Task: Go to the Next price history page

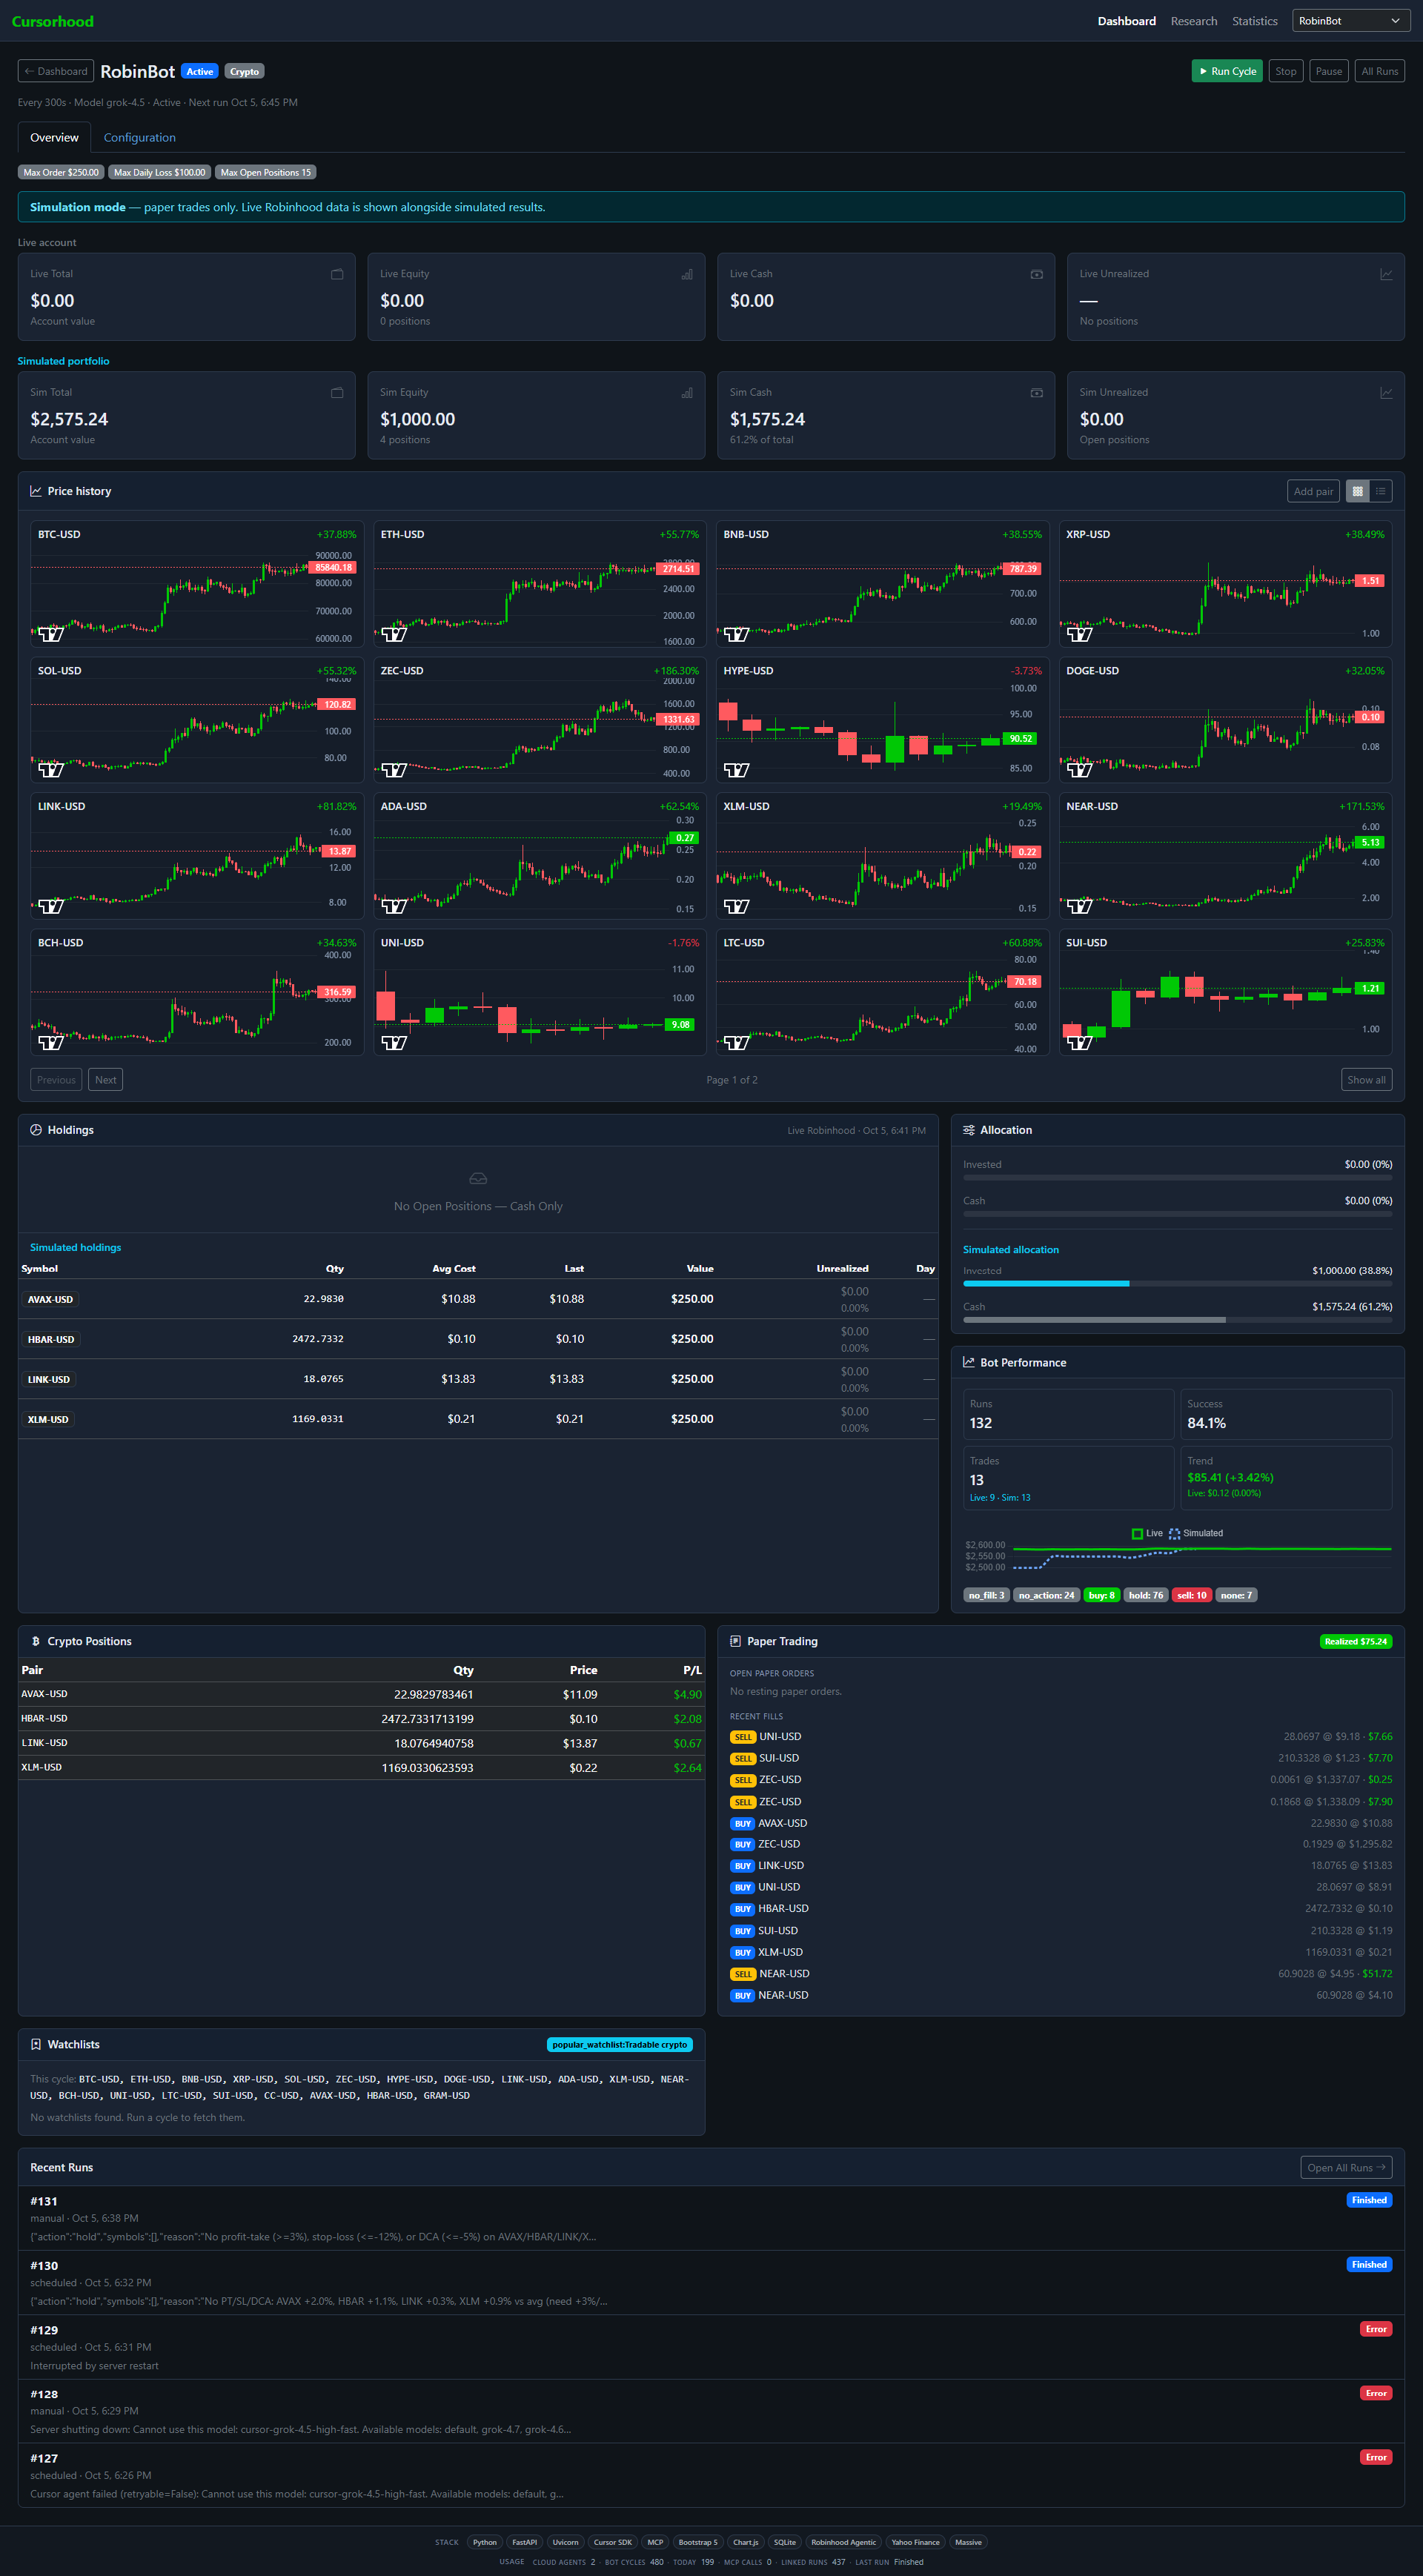Action: [105, 1079]
